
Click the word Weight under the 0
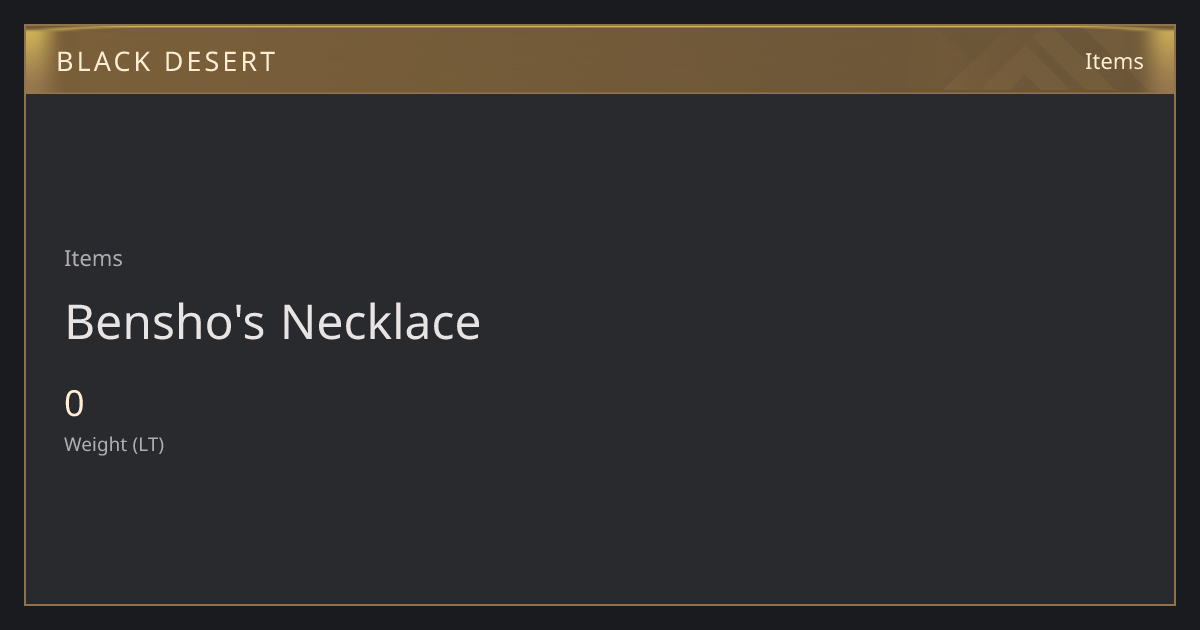tap(96, 444)
